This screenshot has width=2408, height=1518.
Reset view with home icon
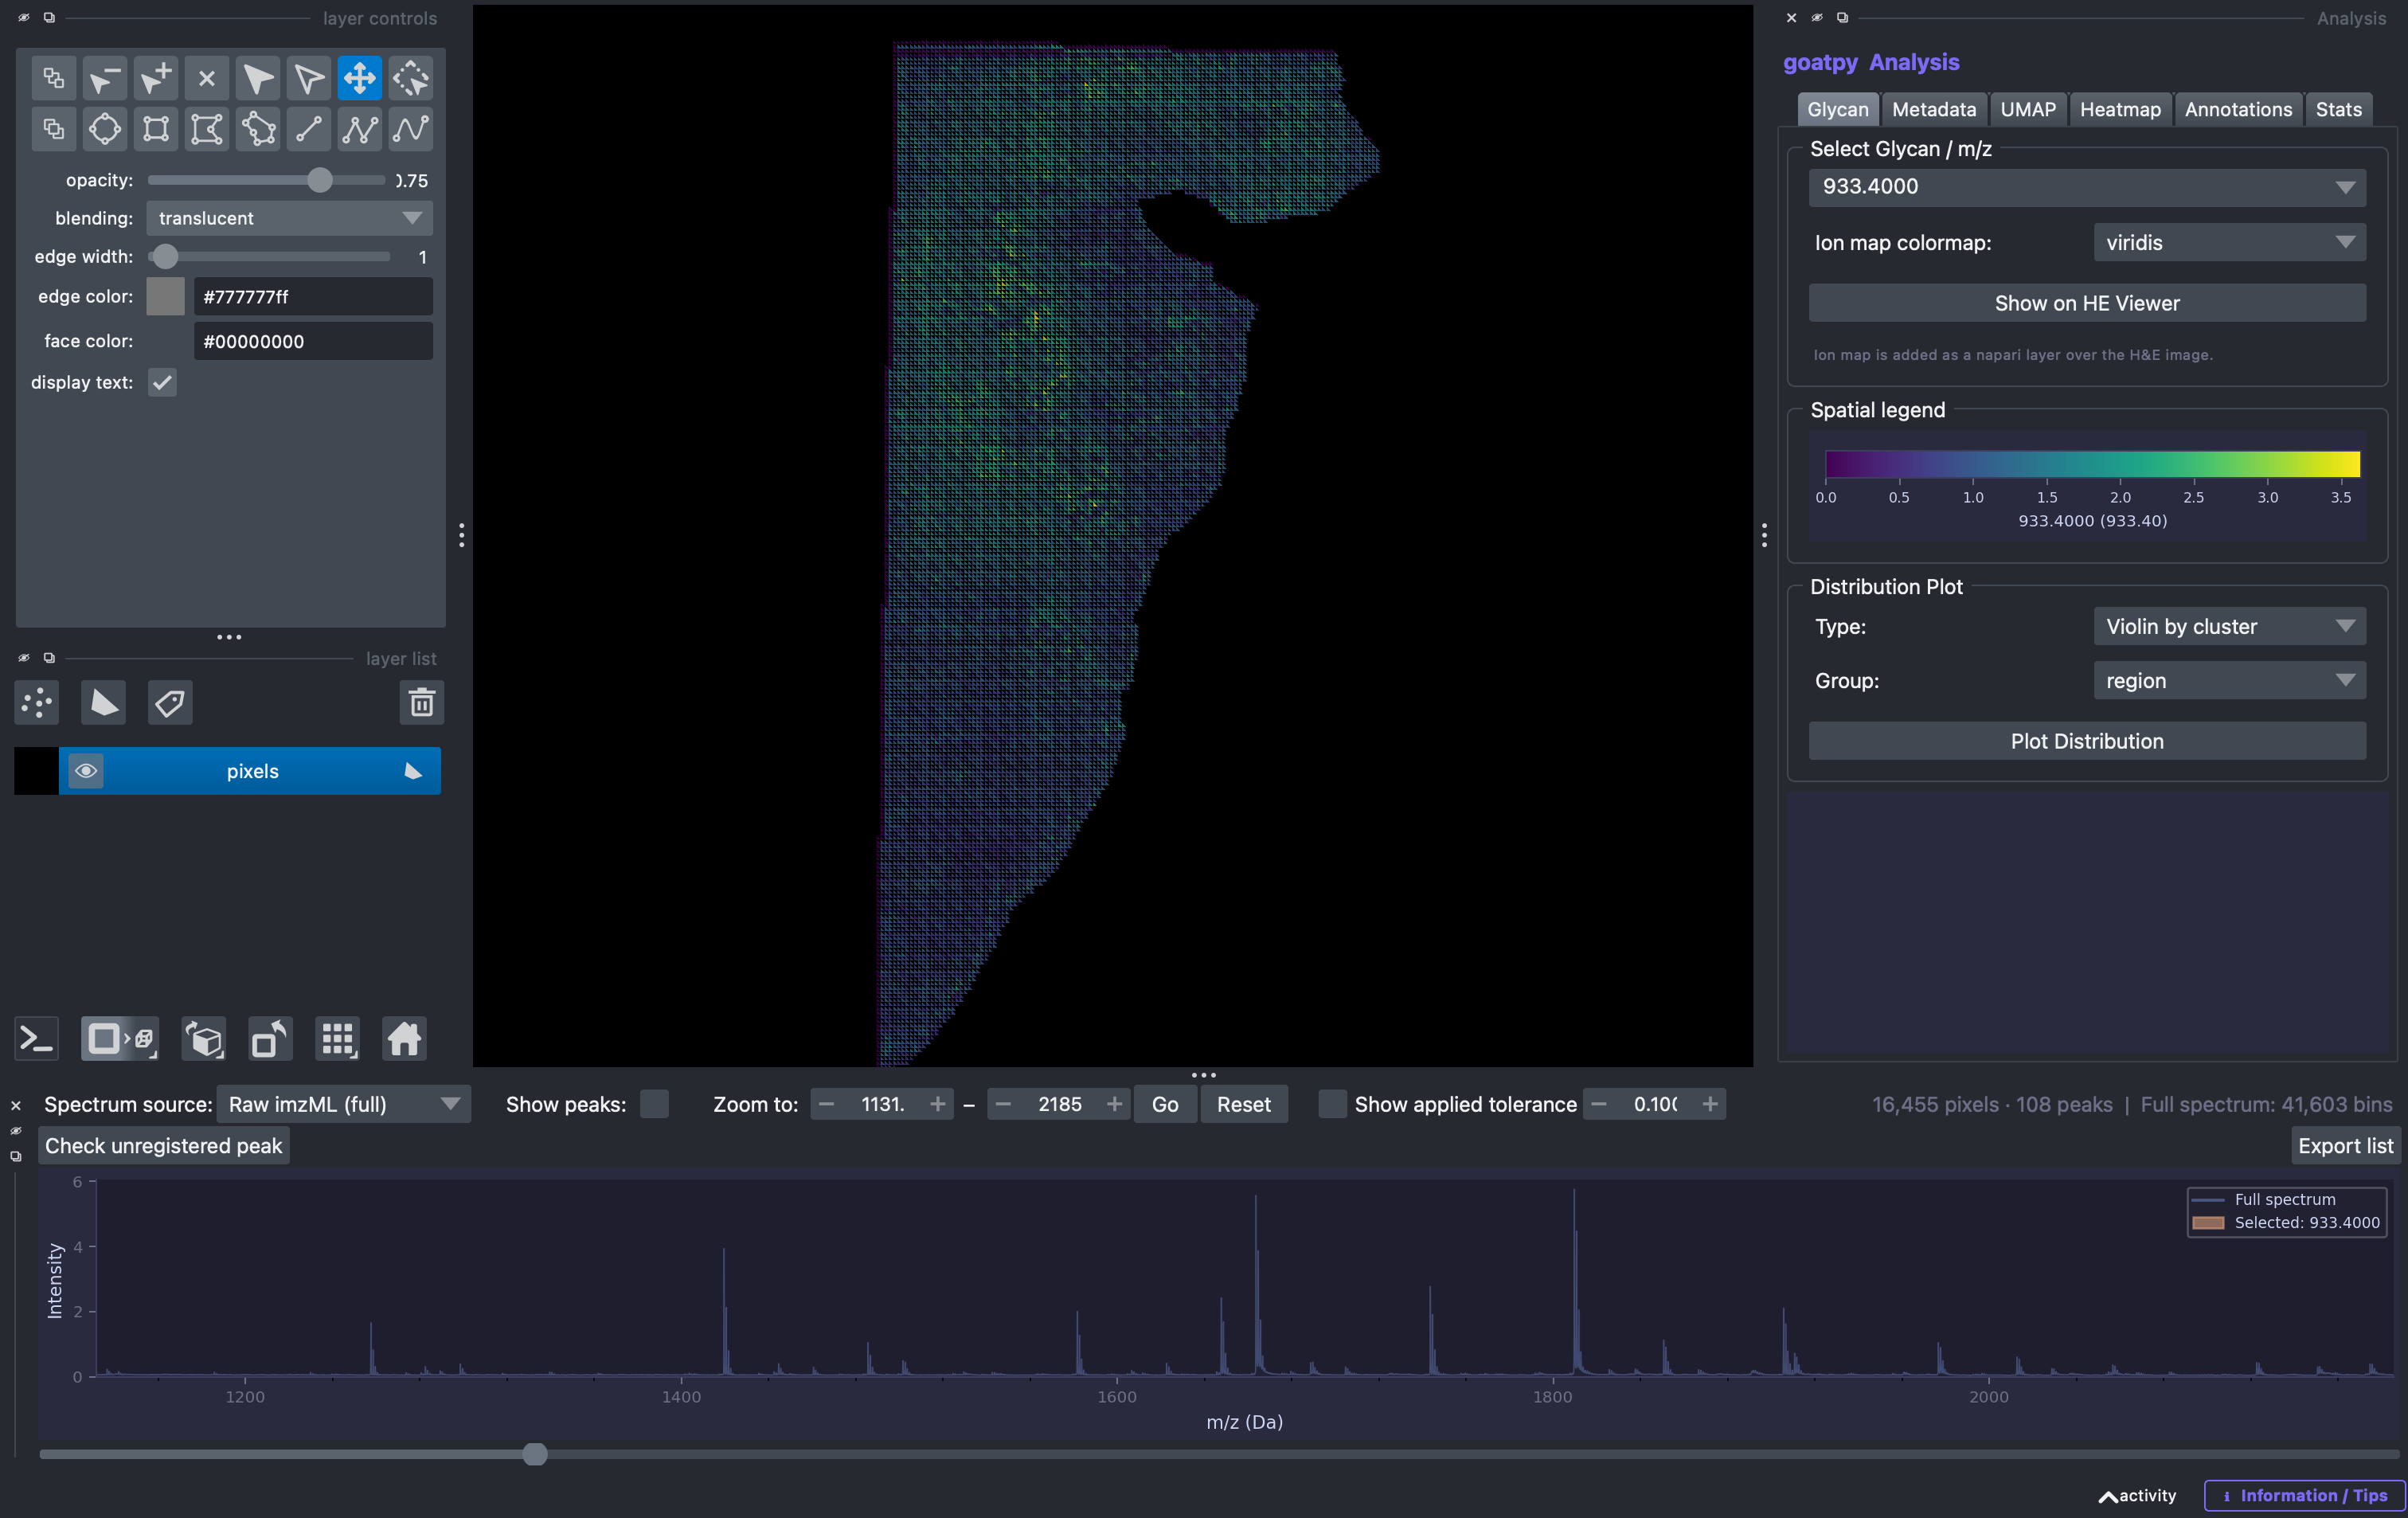pyautogui.click(x=404, y=1039)
